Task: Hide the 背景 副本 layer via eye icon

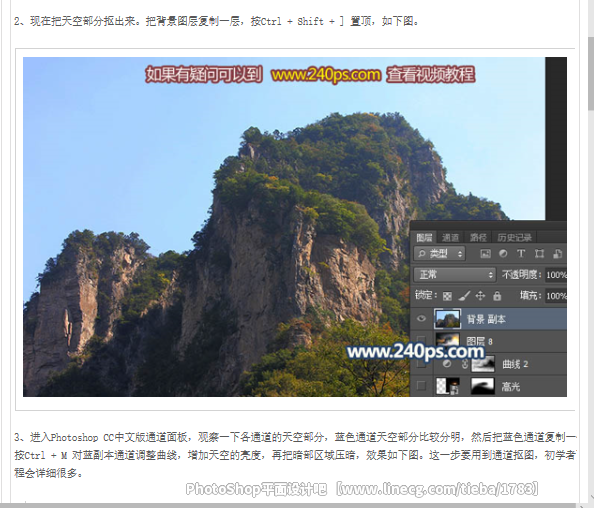Action: pyautogui.click(x=421, y=319)
